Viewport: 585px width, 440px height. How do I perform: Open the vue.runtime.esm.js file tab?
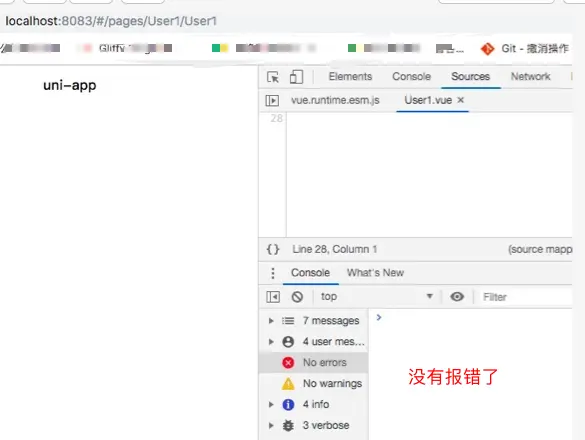[x=335, y=100]
